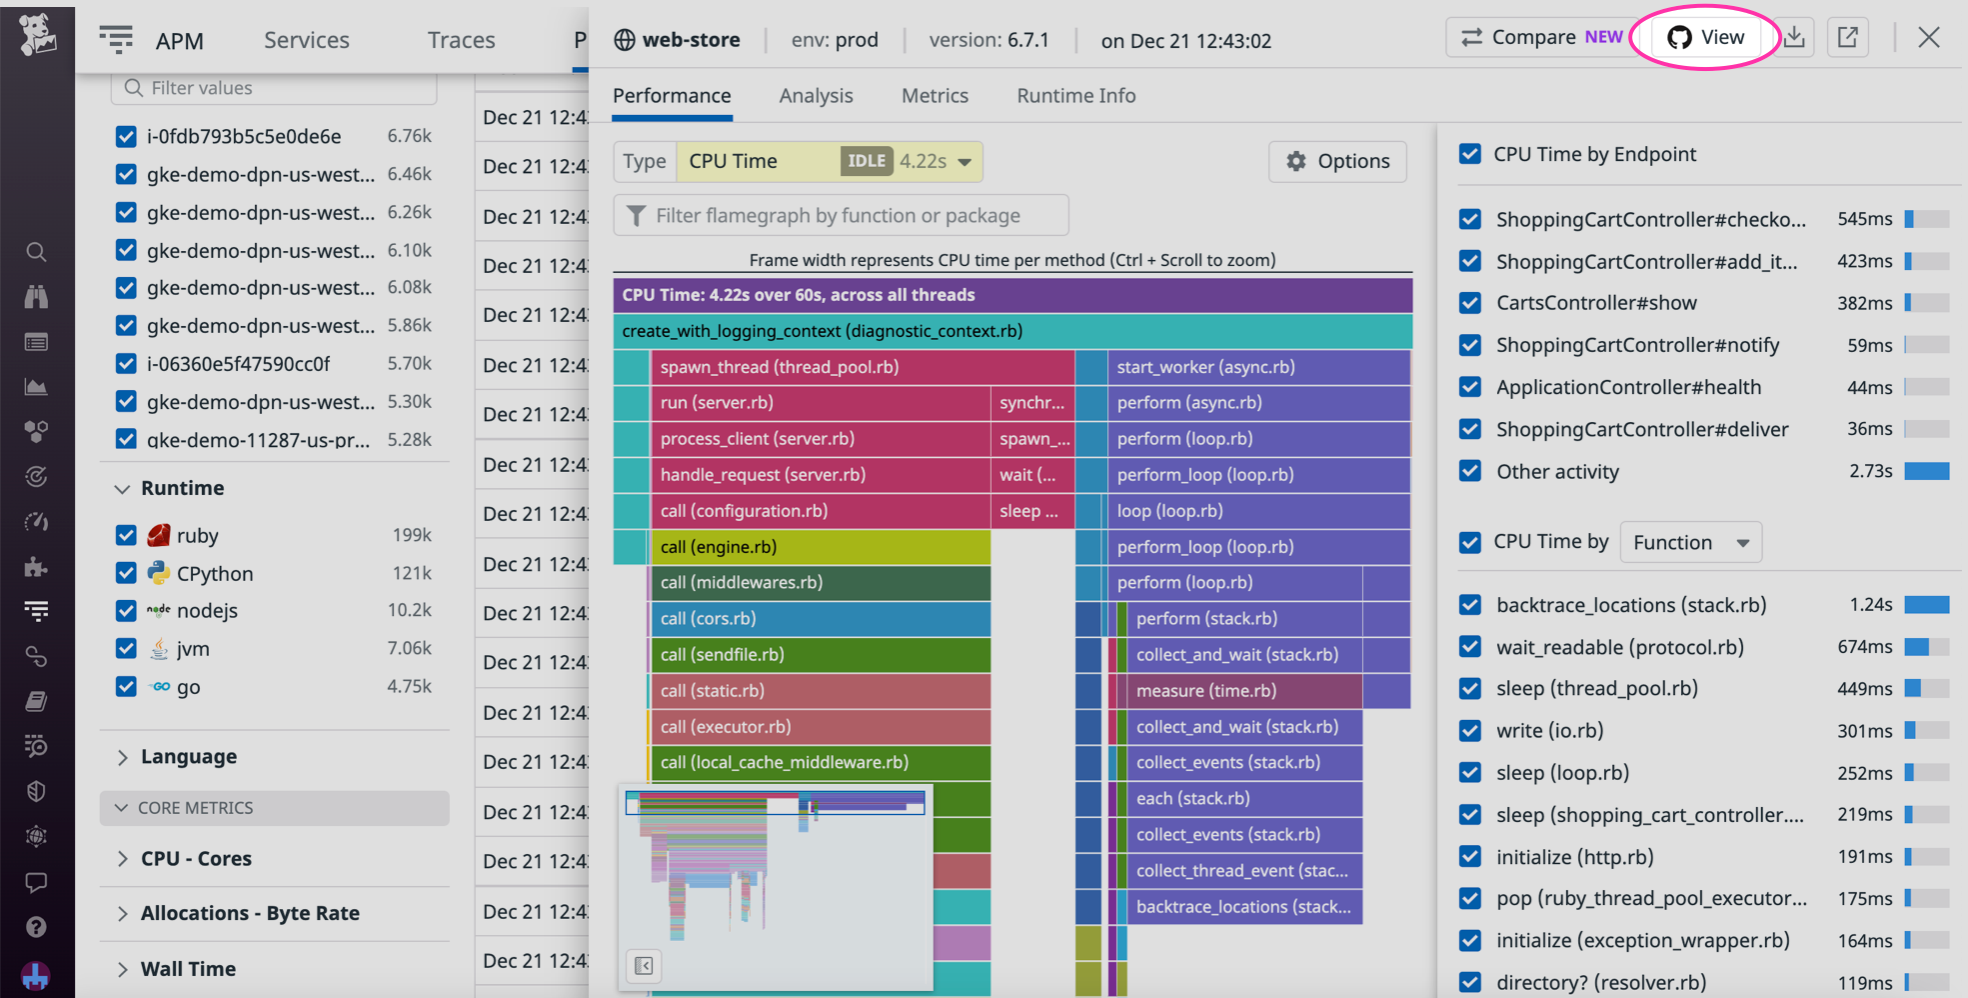Viewport: 1968px width, 998px height.
Task: Switch to the Analysis tab
Action: pyautogui.click(x=816, y=95)
